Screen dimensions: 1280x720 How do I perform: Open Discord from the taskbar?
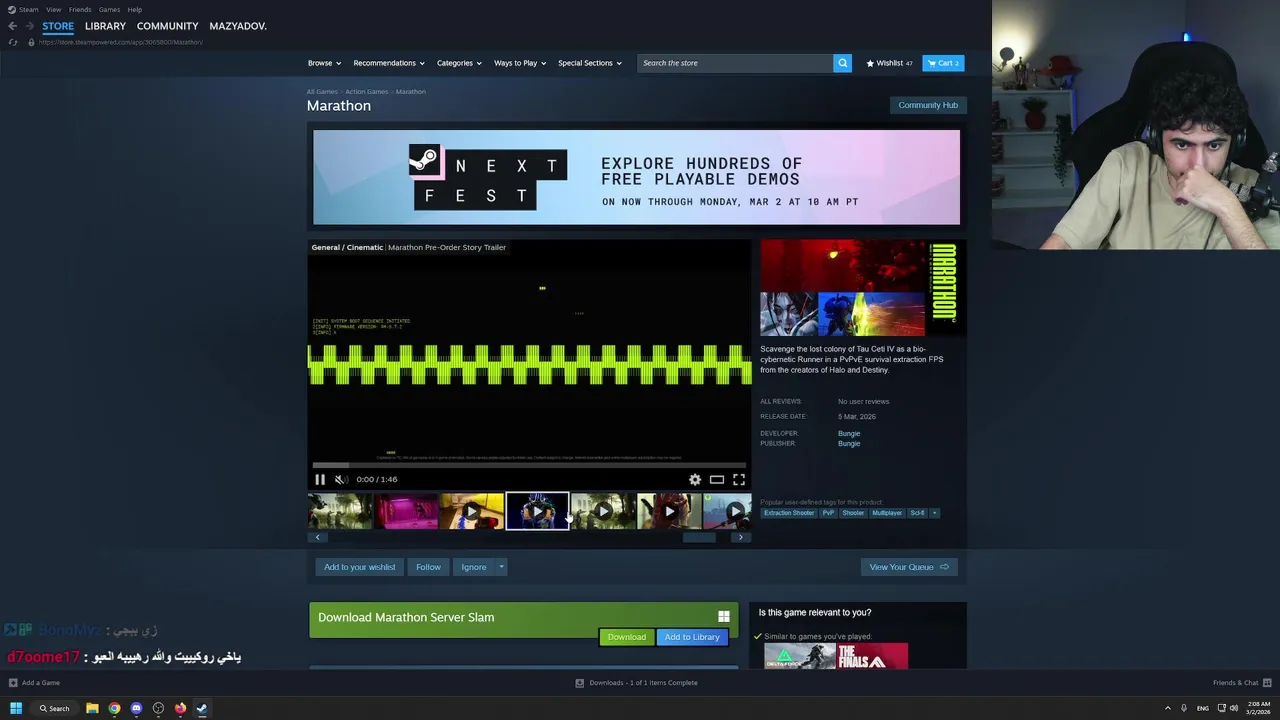pos(136,708)
